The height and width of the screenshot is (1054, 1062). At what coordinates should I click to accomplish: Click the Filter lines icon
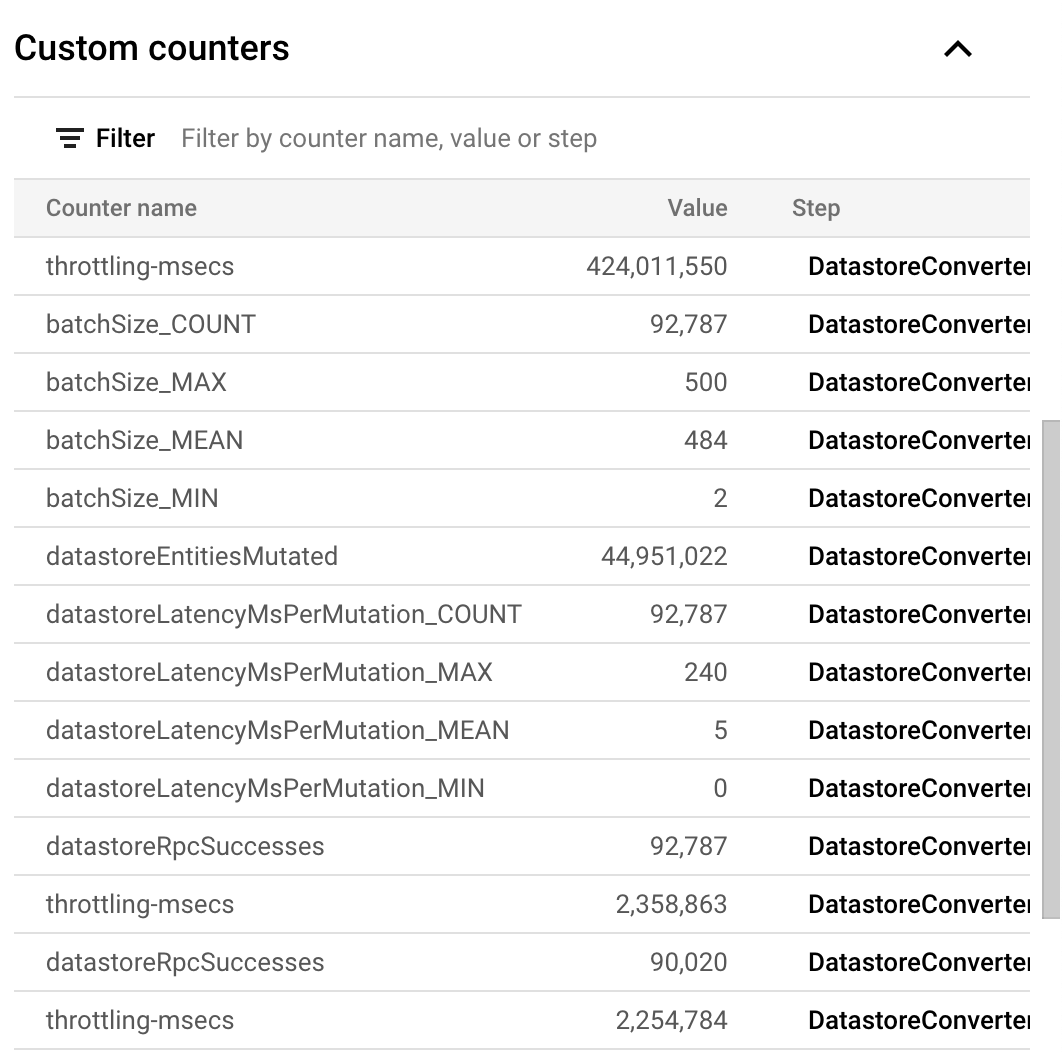tap(69, 138)
